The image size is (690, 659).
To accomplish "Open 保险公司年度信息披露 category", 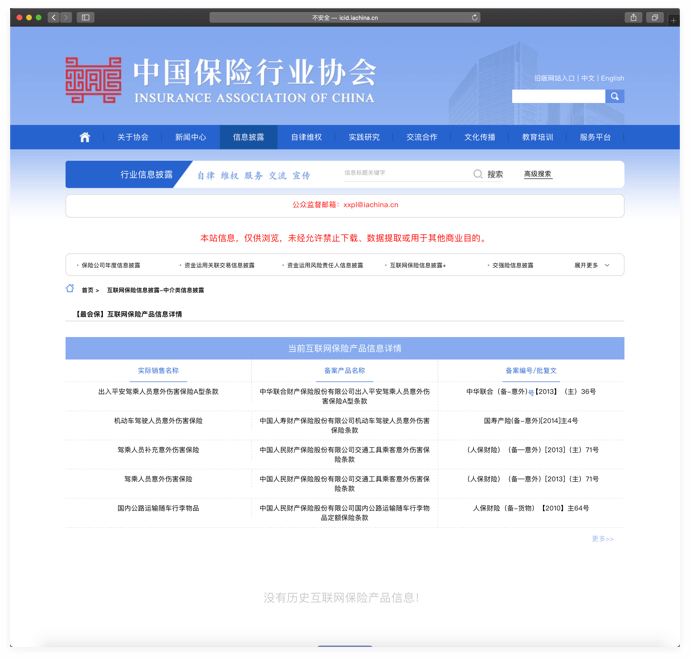I will (x=110, y=265).
